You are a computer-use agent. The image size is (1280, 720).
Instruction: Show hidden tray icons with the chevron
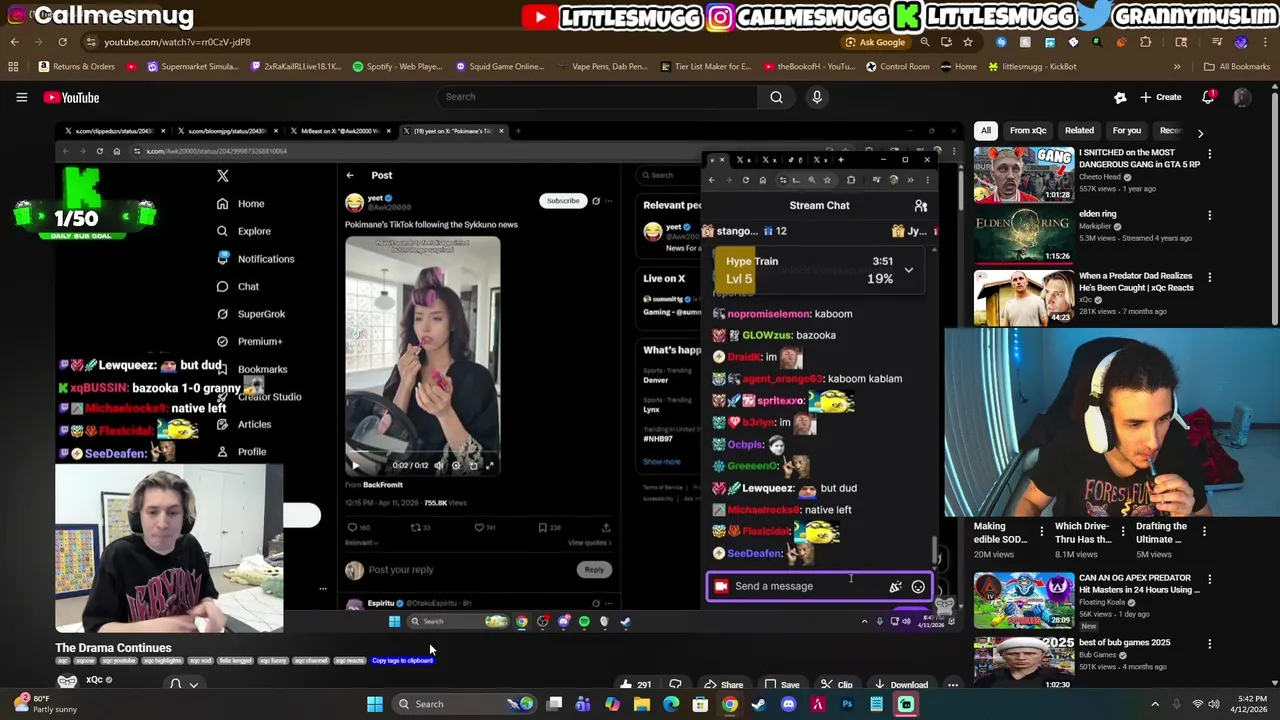pos(1155,704)
